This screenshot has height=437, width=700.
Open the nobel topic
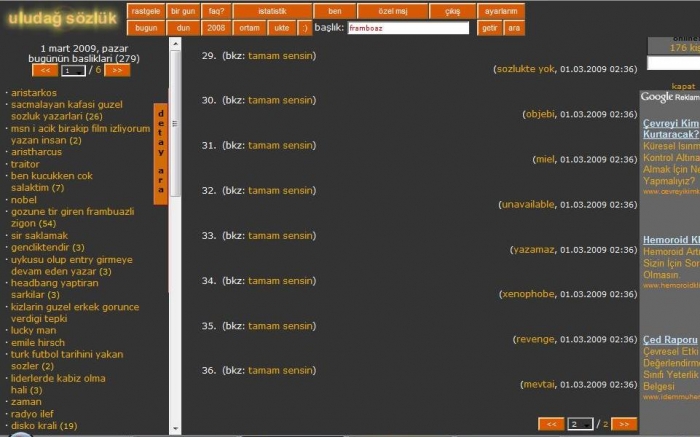click(24, 200)
